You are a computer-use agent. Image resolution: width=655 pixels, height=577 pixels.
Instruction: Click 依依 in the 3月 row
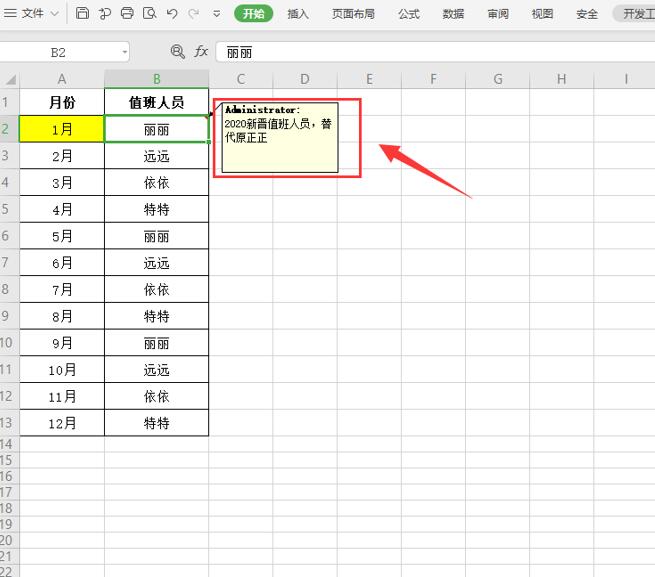tap(157, 183)
